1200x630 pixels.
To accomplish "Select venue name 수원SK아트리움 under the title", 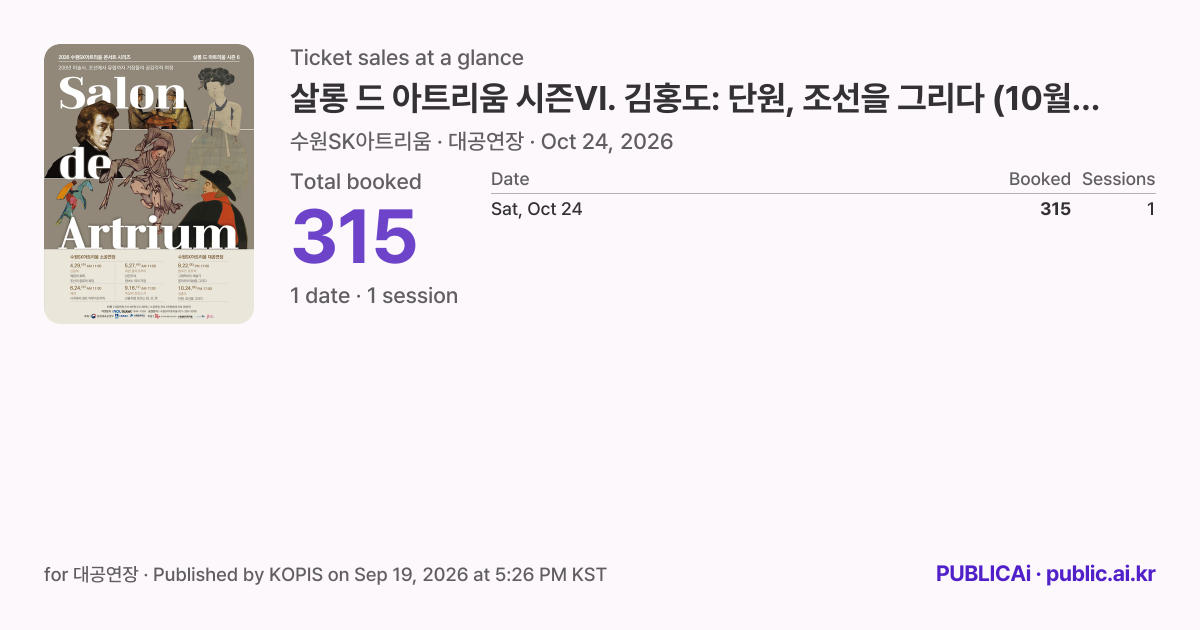I will pos(360,142).
